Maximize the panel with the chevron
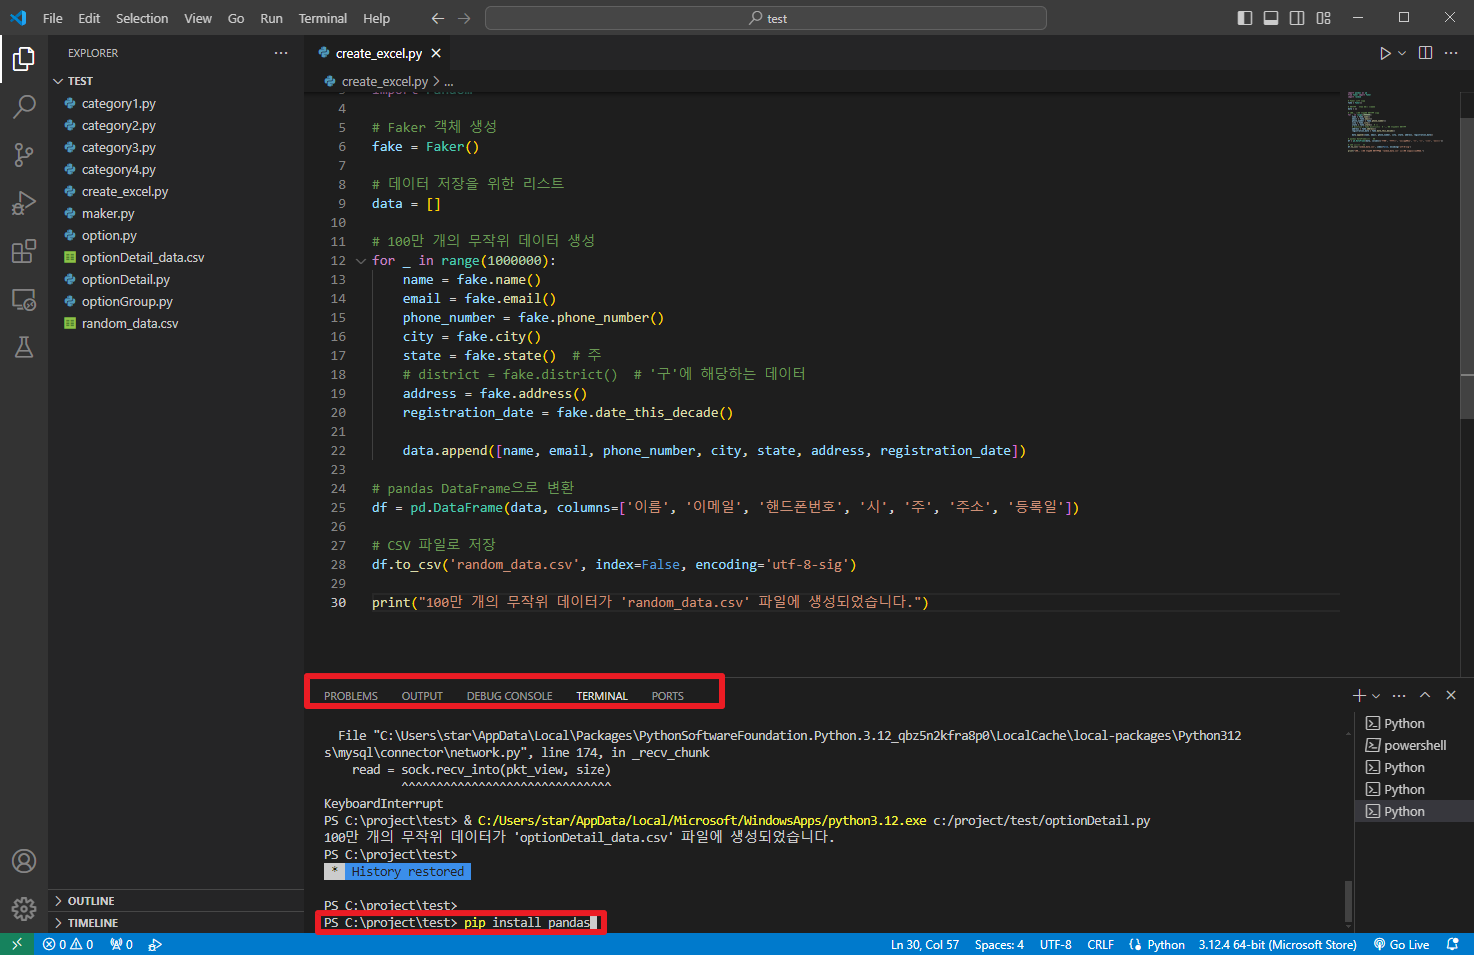The height and width of the screenshot is (955, 1474). click(x=1425, y=695)
